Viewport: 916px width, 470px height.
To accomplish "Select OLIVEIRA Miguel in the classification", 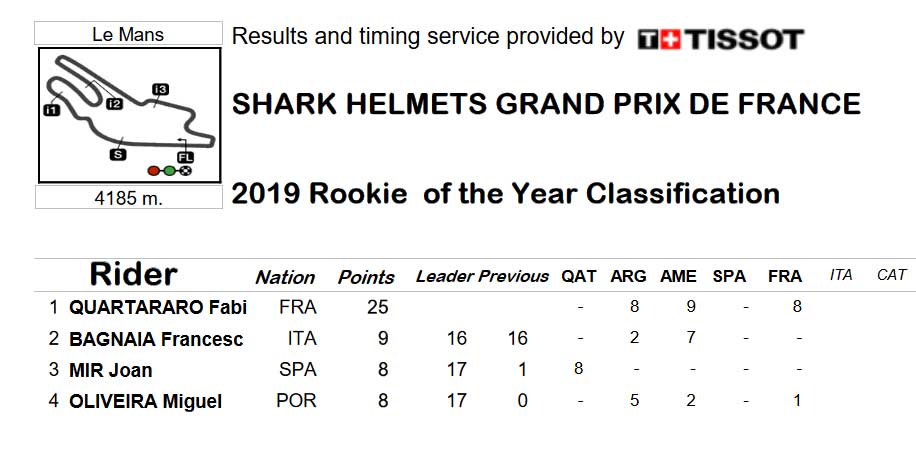I will [x=145, y=402].
